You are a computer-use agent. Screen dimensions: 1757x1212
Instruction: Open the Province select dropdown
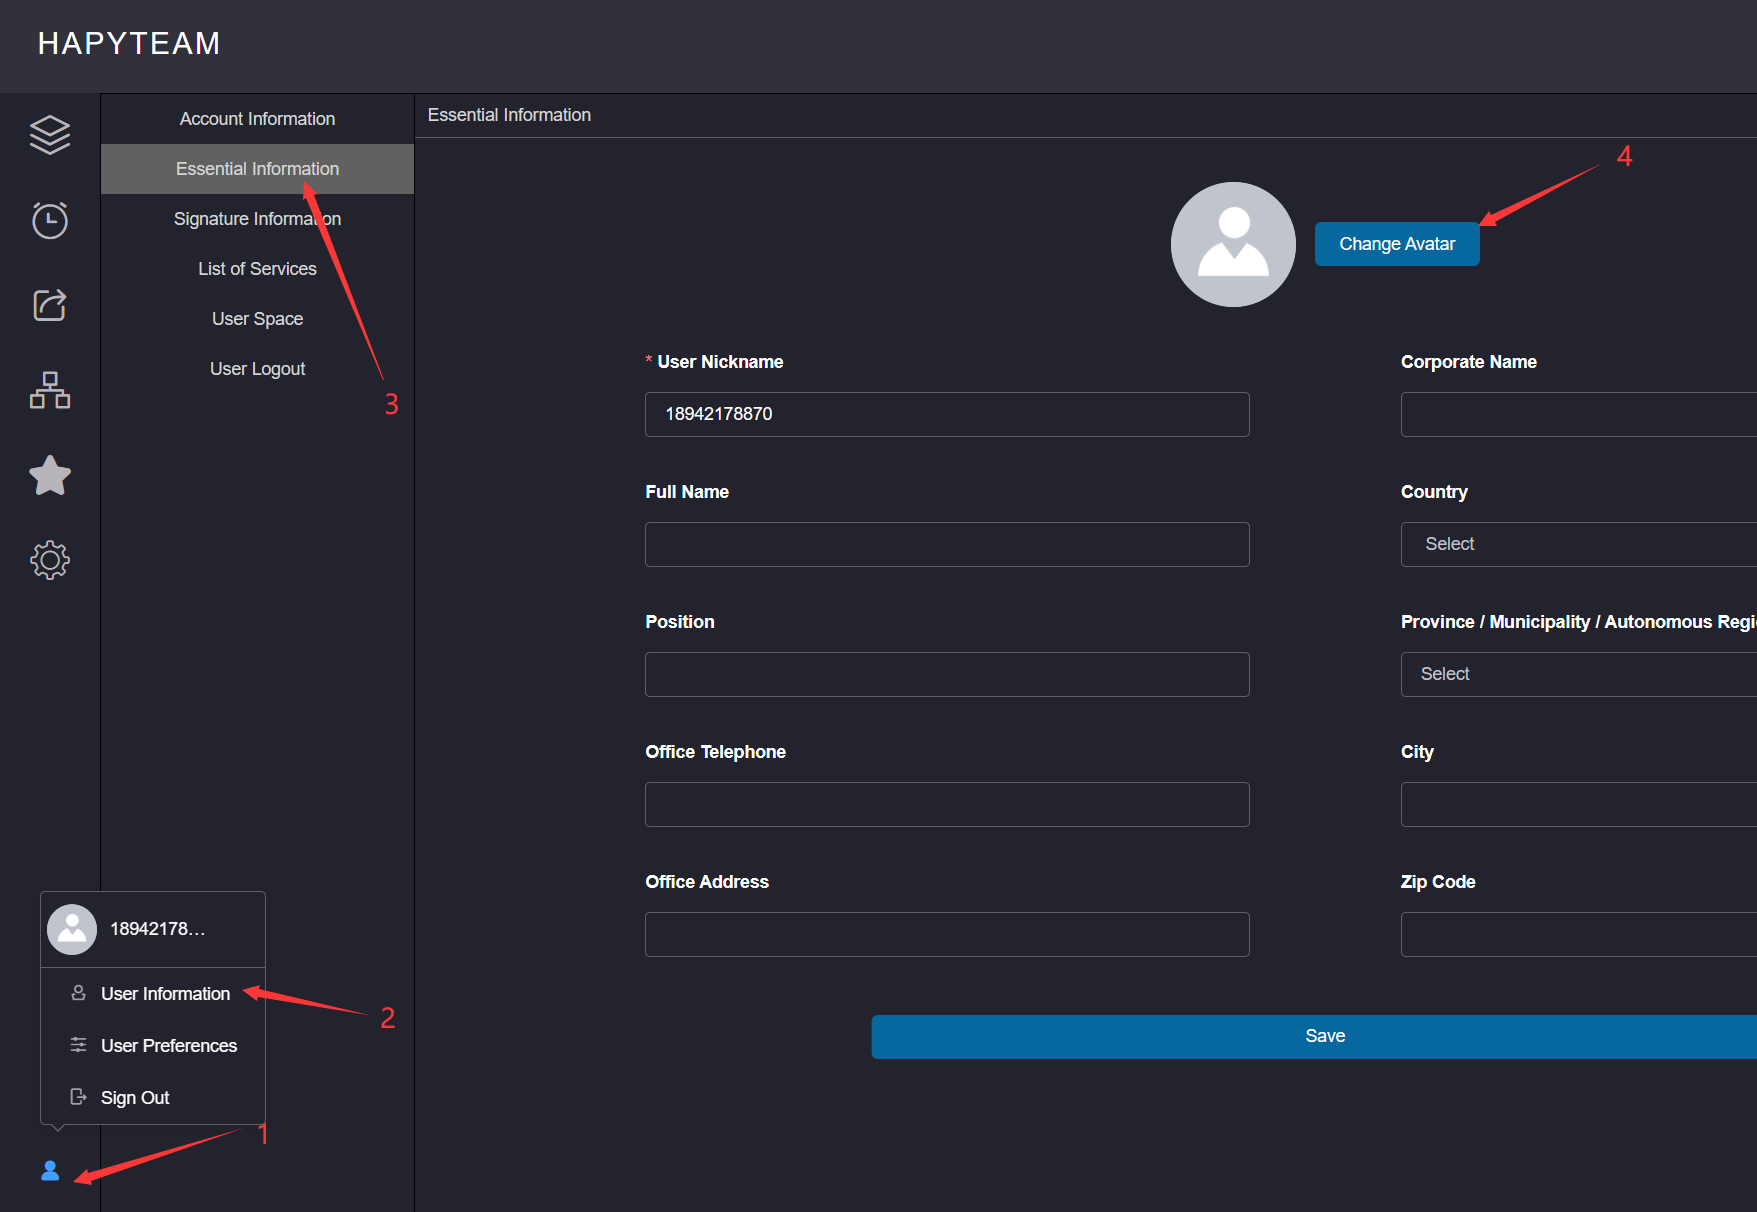pos(1579,674)
